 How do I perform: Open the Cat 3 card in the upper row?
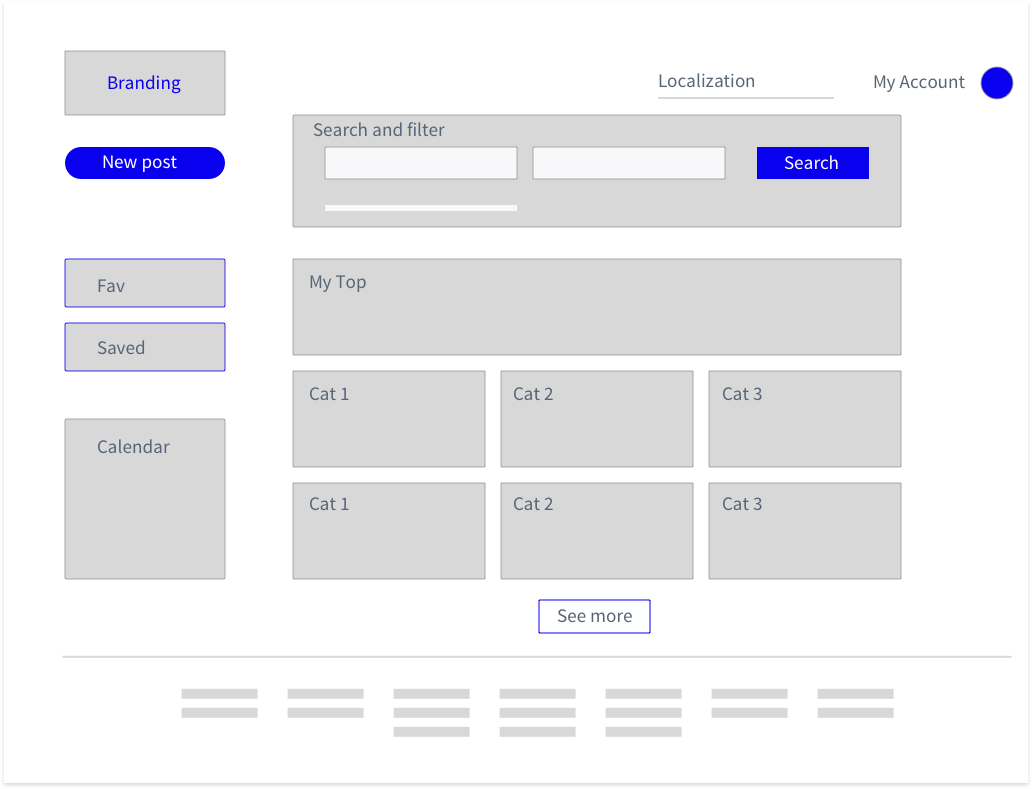pyautogui.click(x=804, y=419)
